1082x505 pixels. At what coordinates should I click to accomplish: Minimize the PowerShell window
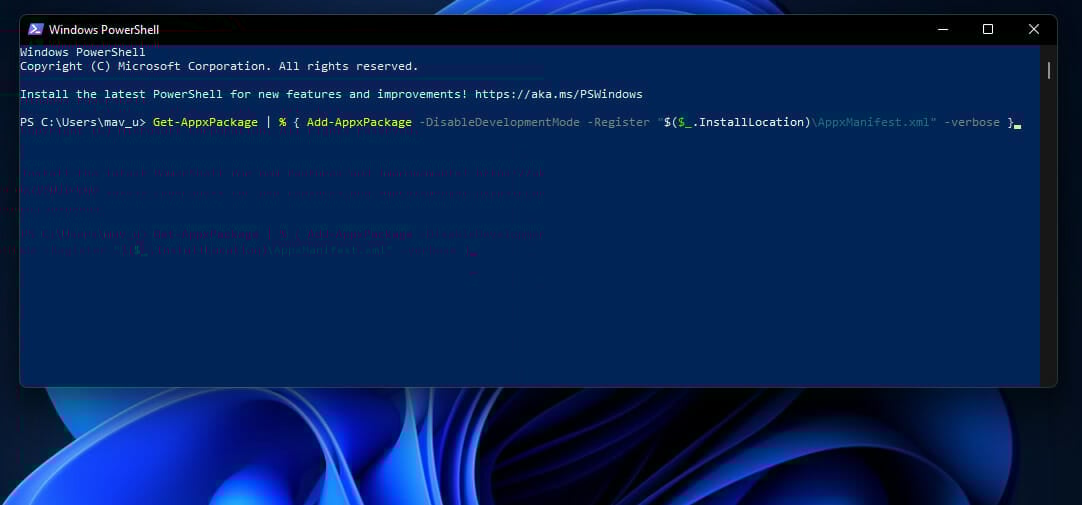pyautogui.click(x=943, y=29)
